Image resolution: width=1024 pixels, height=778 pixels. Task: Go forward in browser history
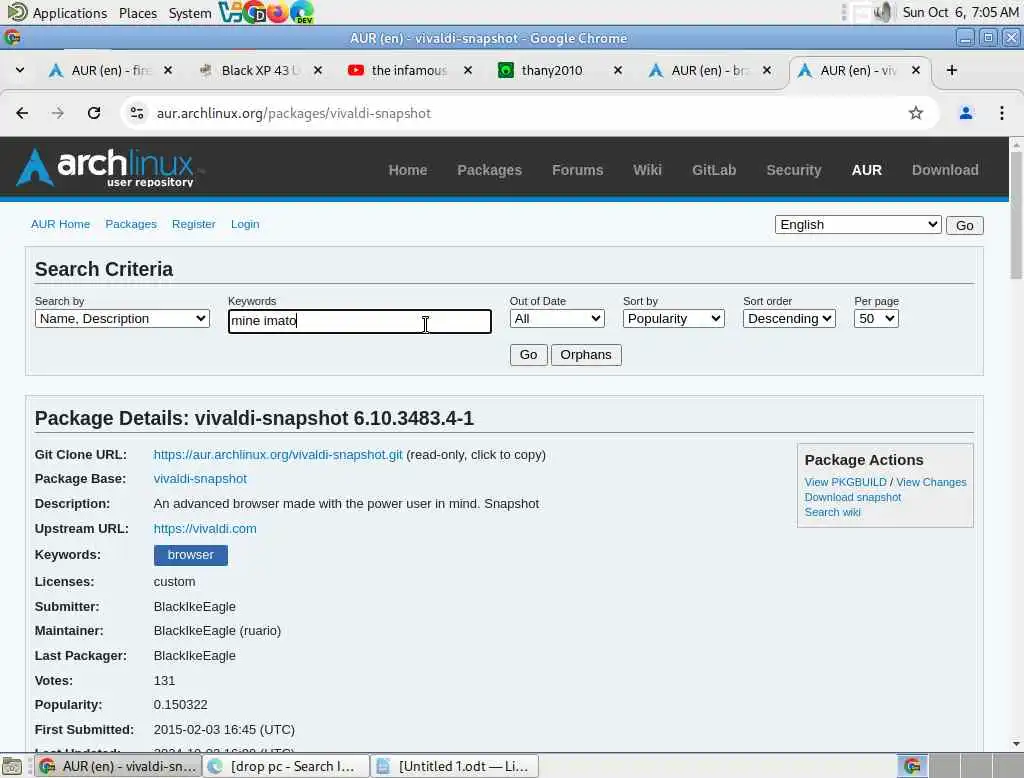[57, 113]
